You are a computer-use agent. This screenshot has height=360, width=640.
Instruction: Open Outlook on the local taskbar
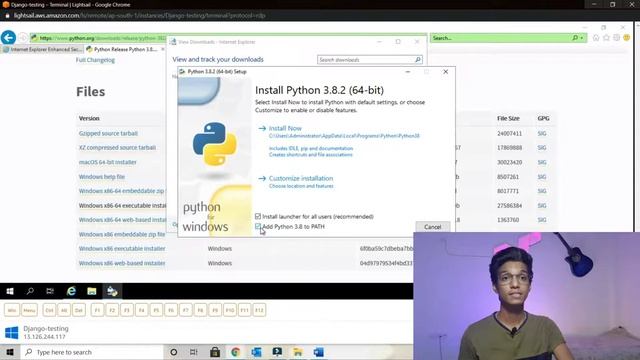click(256, 352)
